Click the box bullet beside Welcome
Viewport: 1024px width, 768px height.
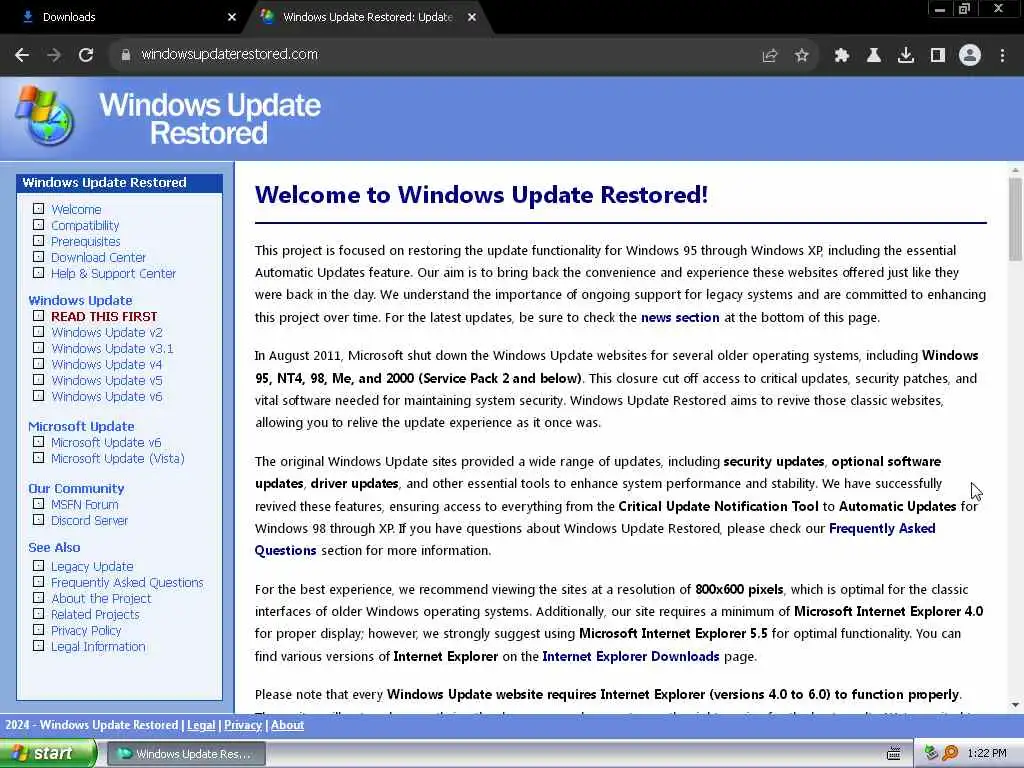coord(39,209)
